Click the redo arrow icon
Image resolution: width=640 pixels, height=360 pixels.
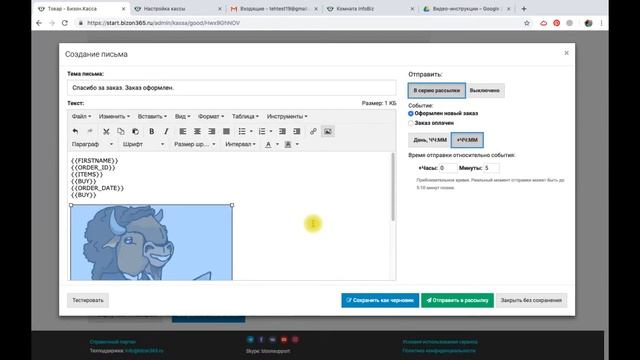(x=90, y=131)
